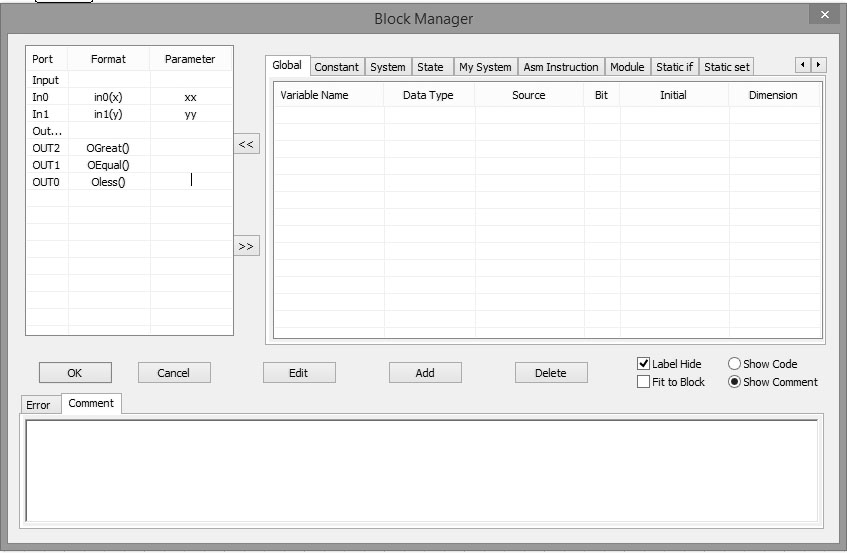847x553 pixels.
Task: Click the Oless() format cell
Action: pos(109,182)
